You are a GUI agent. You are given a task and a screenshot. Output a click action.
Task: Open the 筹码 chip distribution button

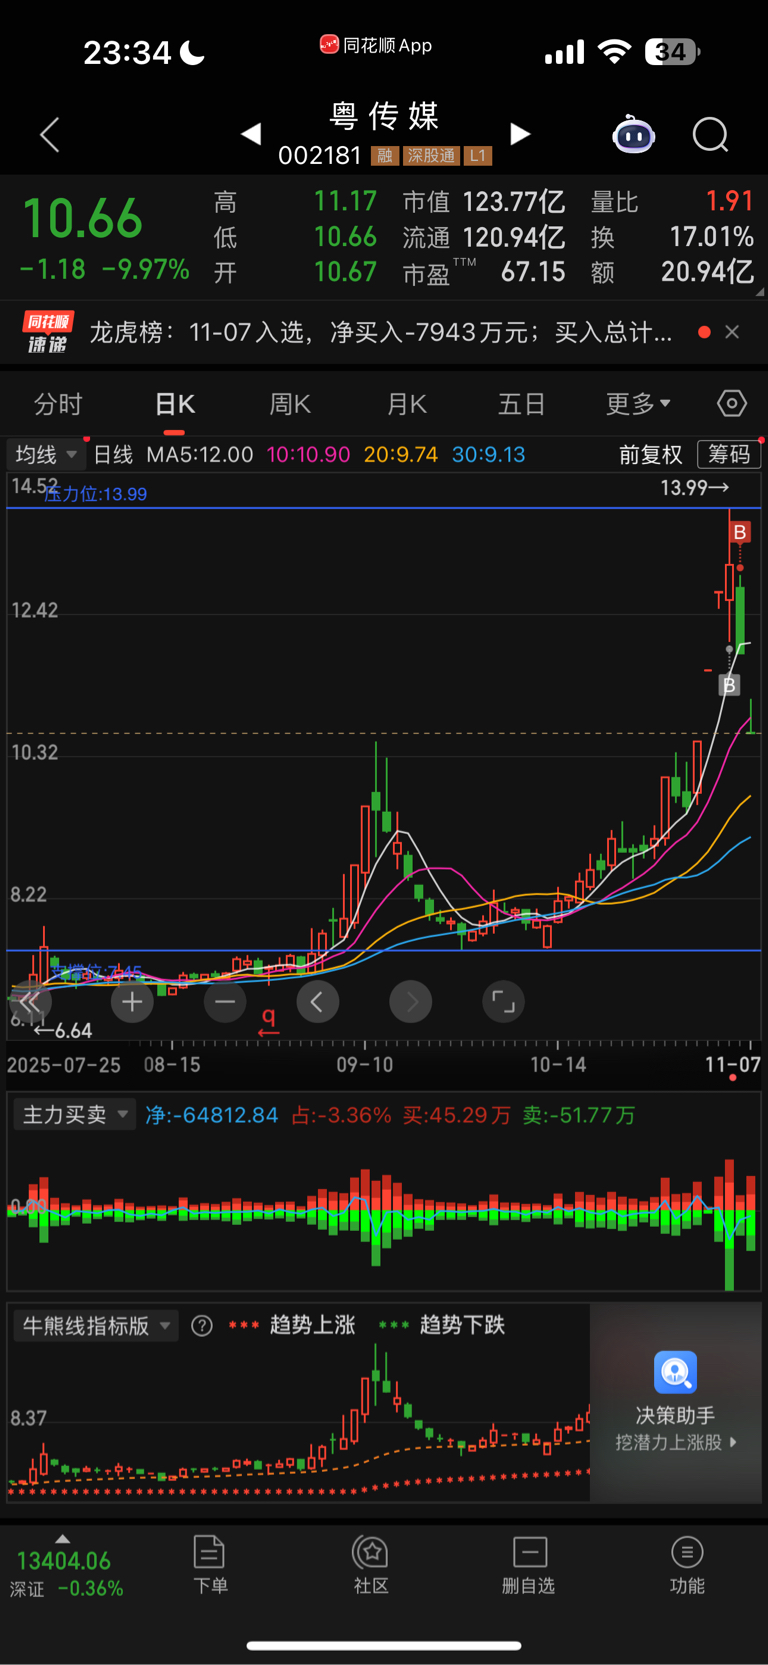point(729,454)
